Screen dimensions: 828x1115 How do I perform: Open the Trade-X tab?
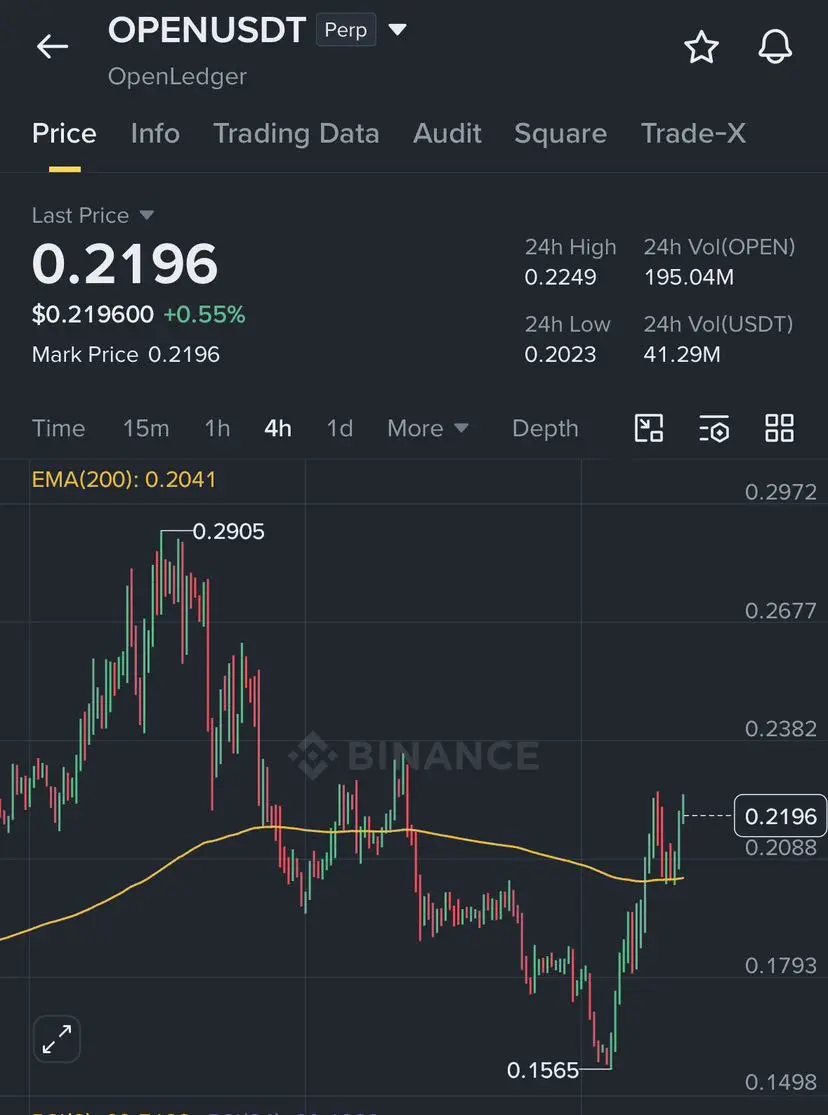694,134
